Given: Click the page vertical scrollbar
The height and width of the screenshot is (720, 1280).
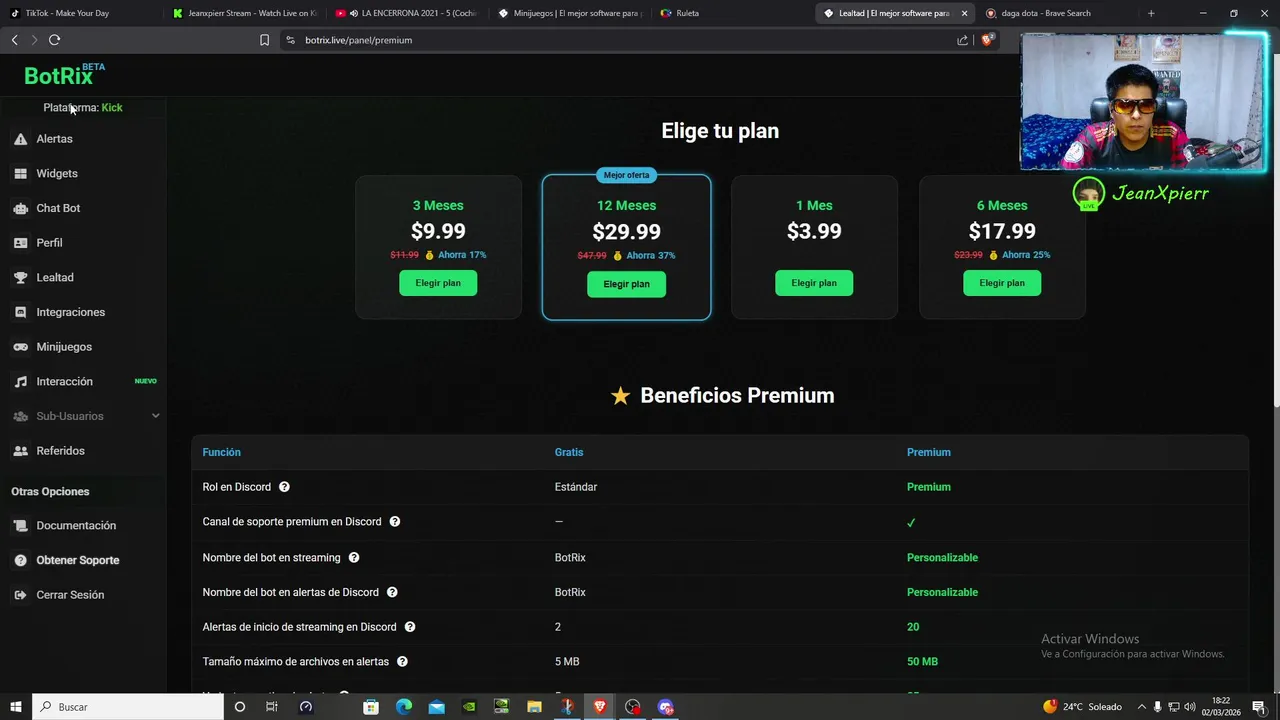Looking at the screenshot, I should click(1276, 230).
